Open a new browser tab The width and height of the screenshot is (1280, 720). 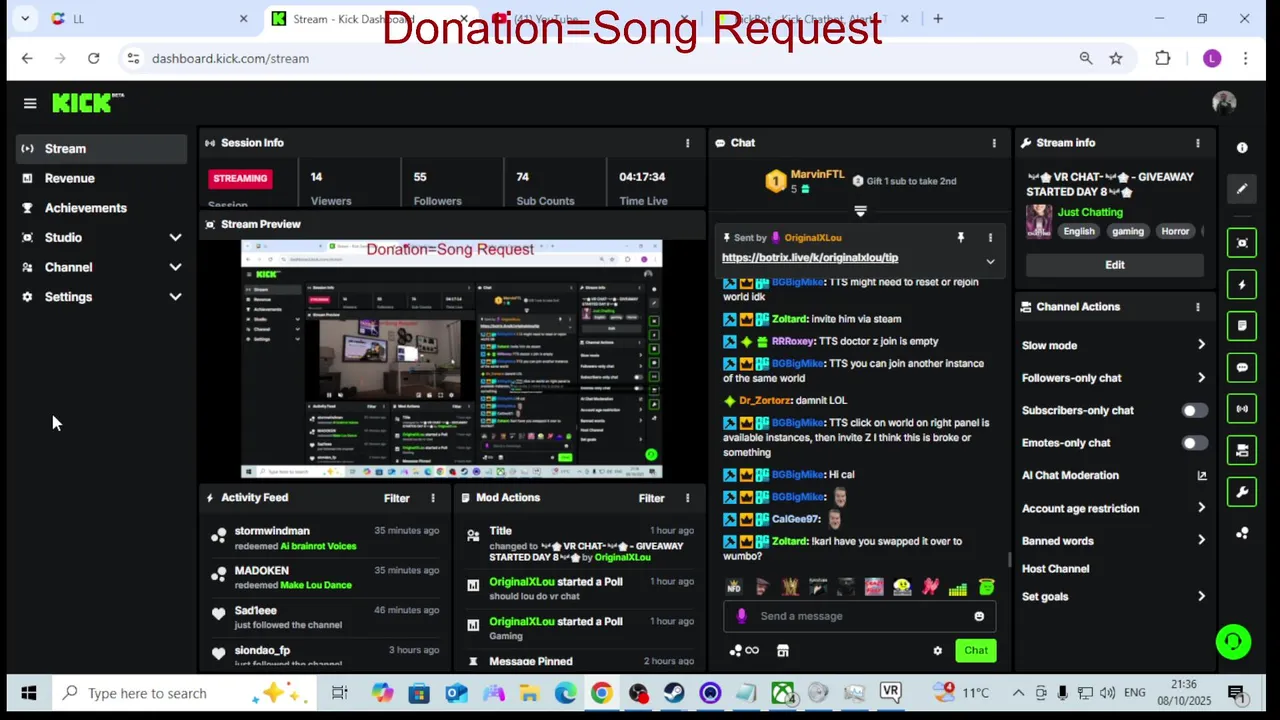(x=938, y=19)
